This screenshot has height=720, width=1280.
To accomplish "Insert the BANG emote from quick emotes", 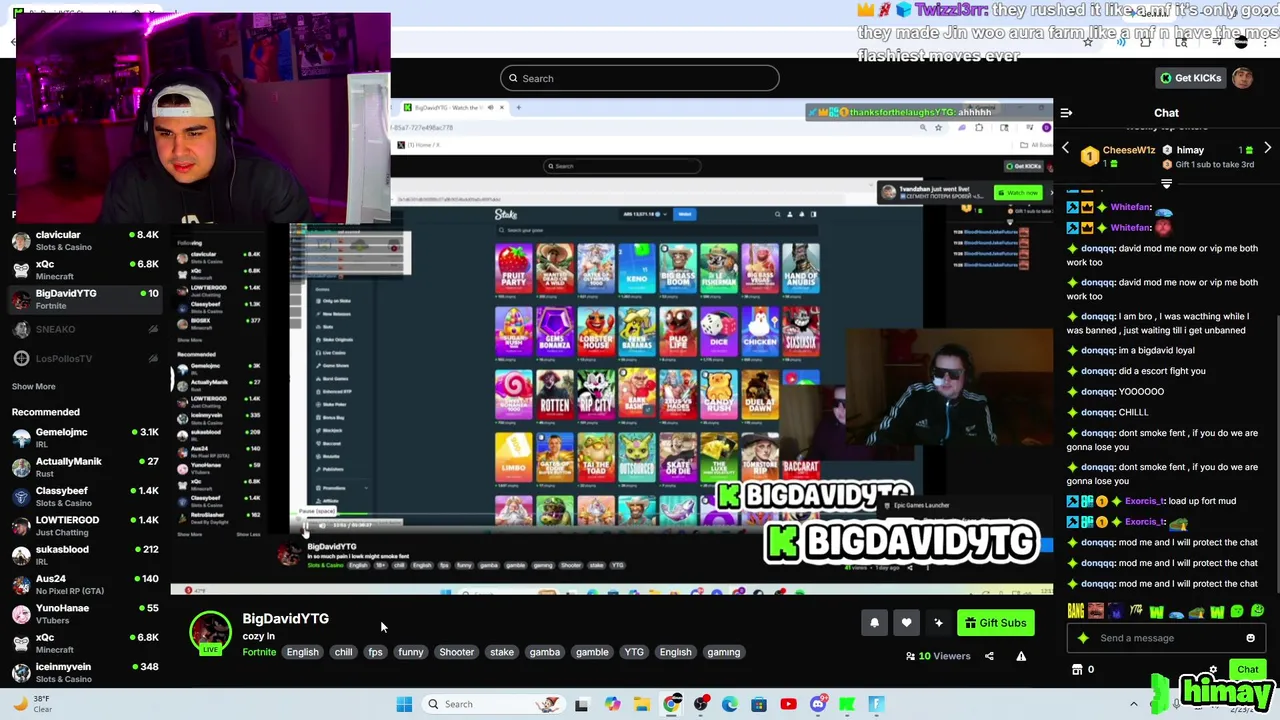I will (1076, 611).
